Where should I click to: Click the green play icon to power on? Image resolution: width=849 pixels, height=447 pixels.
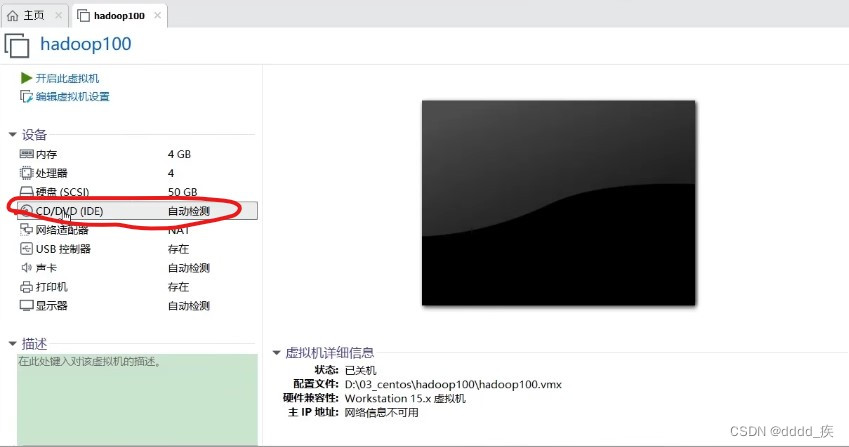click(26, 78)
